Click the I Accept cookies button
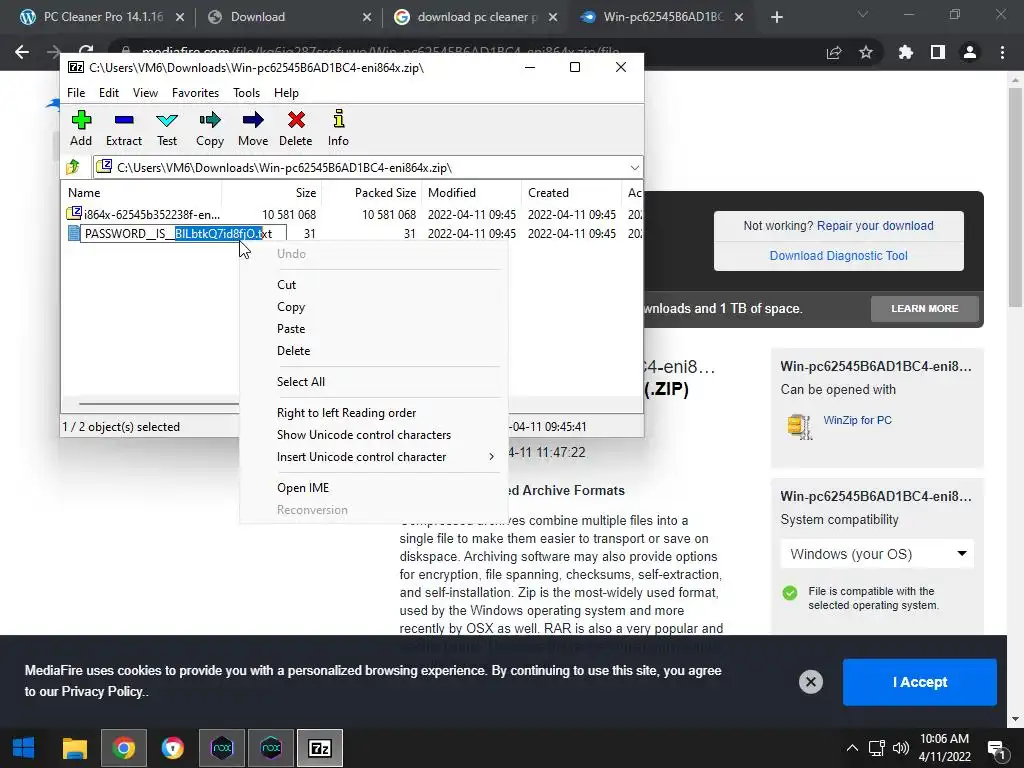This screenshot has width=1024, height=768. coord(920,682)
